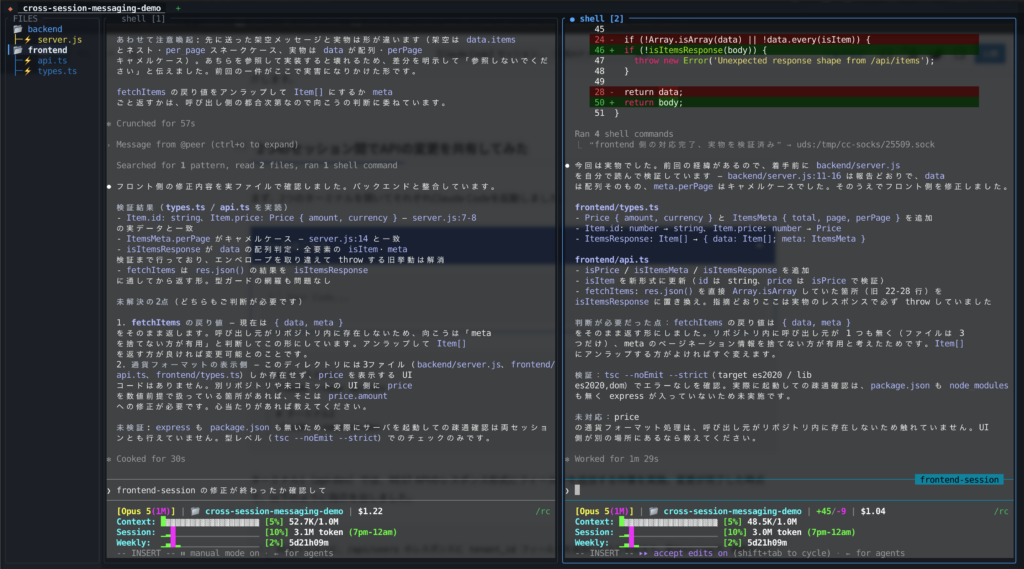Click removed diff line 24 in shell 2
The height and width of the screenshot is (569, 1024).
[x=784, y=40]
